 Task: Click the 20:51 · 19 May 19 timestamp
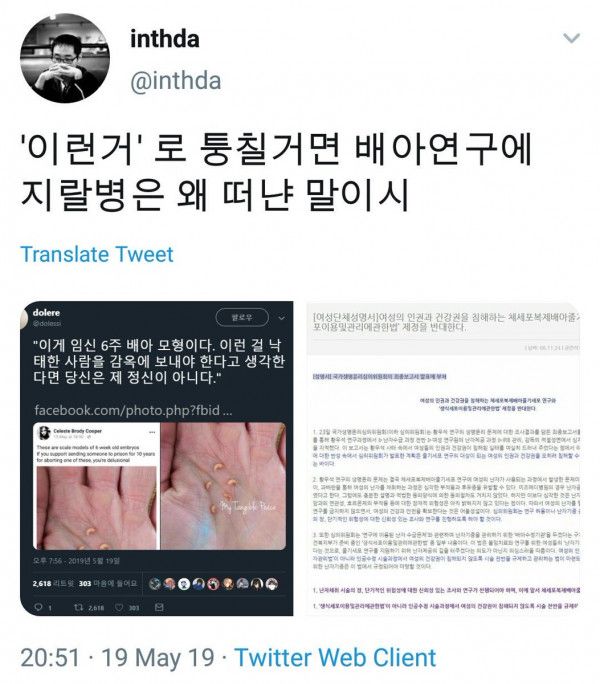coord(117,657)
